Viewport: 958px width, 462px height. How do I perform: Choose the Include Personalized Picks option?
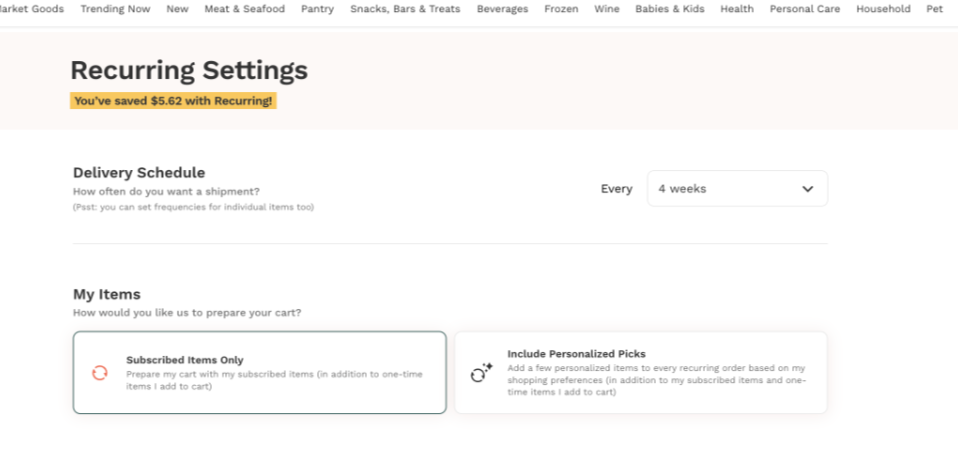(x=641, y=372)
